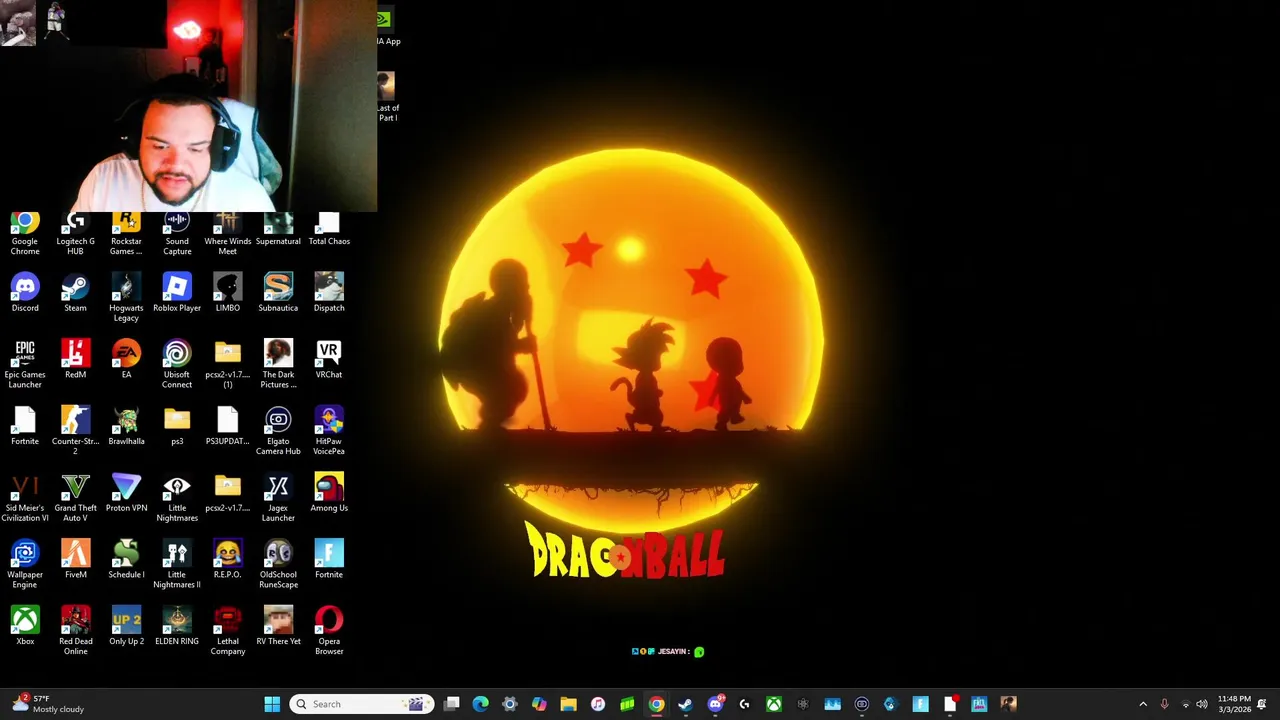Select the Roblox Player desktop icon
The image size is (1280, 720).
(x=177, y=292)
